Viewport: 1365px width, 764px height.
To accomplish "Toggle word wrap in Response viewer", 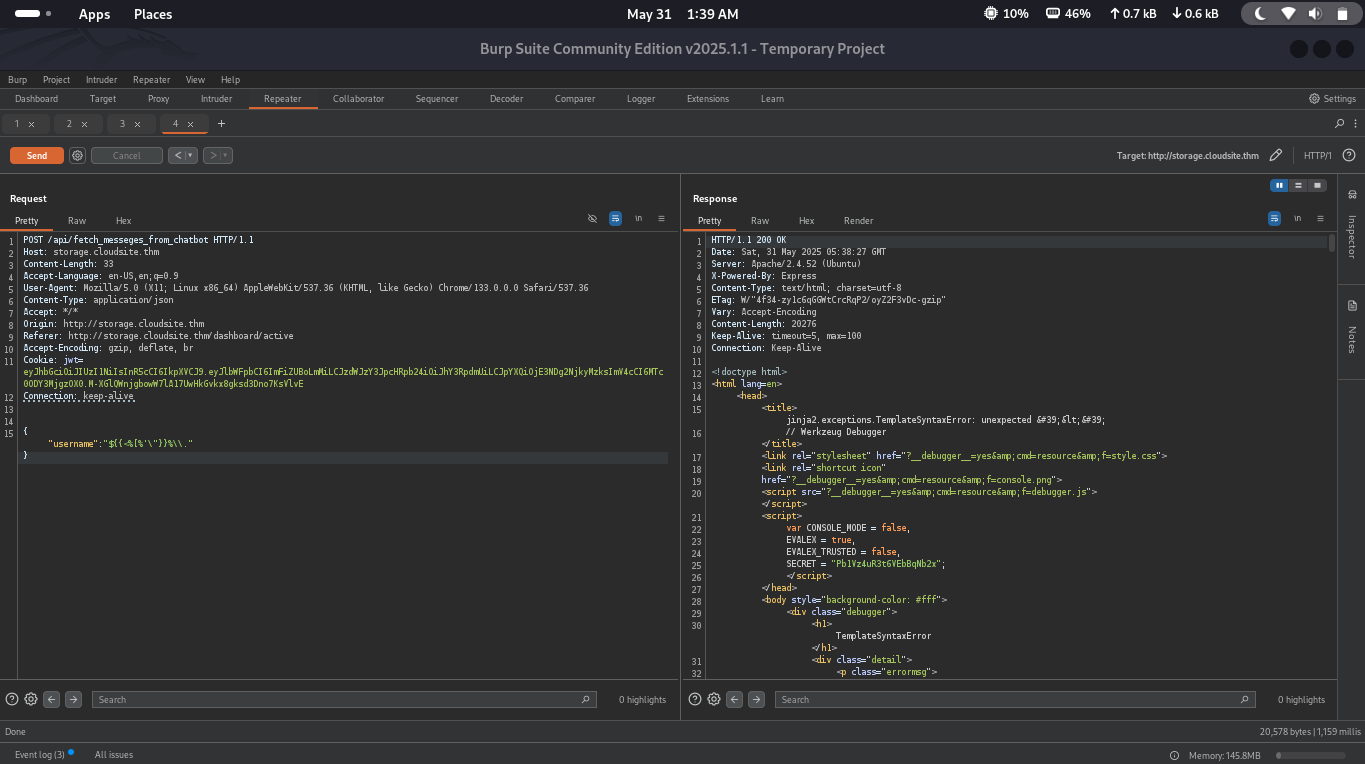I will click(x=1274, y=218).
